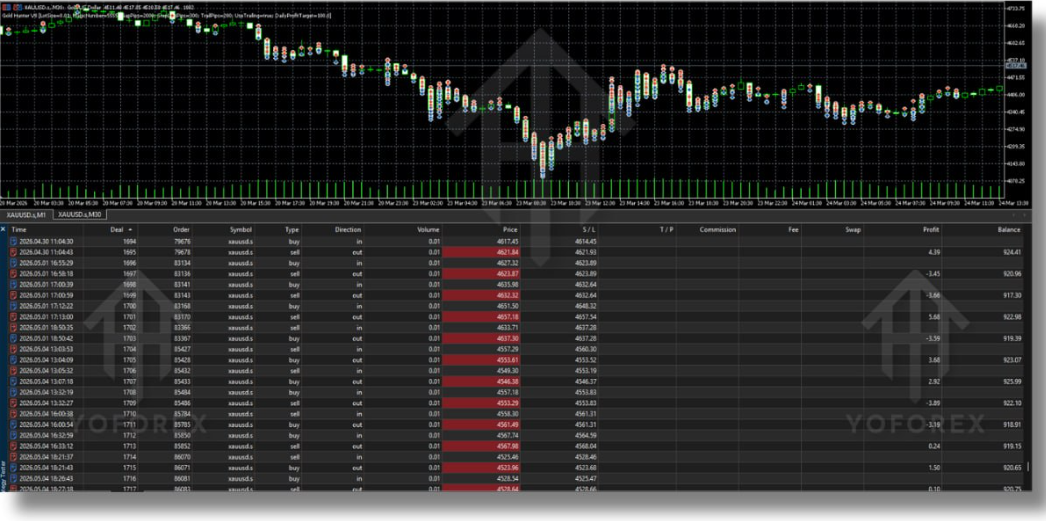Click the sell icon of deal 1702
This screenshot has height=521, width=1046.
point(13,328)
